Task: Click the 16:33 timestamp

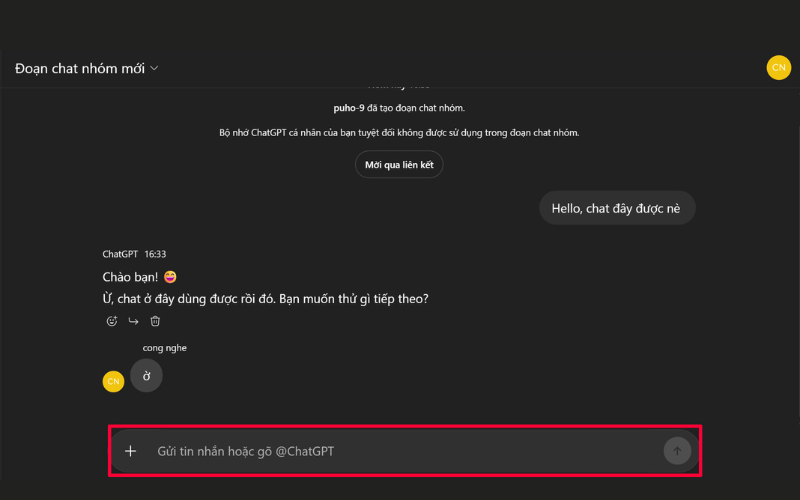Action: click(155, 254)
